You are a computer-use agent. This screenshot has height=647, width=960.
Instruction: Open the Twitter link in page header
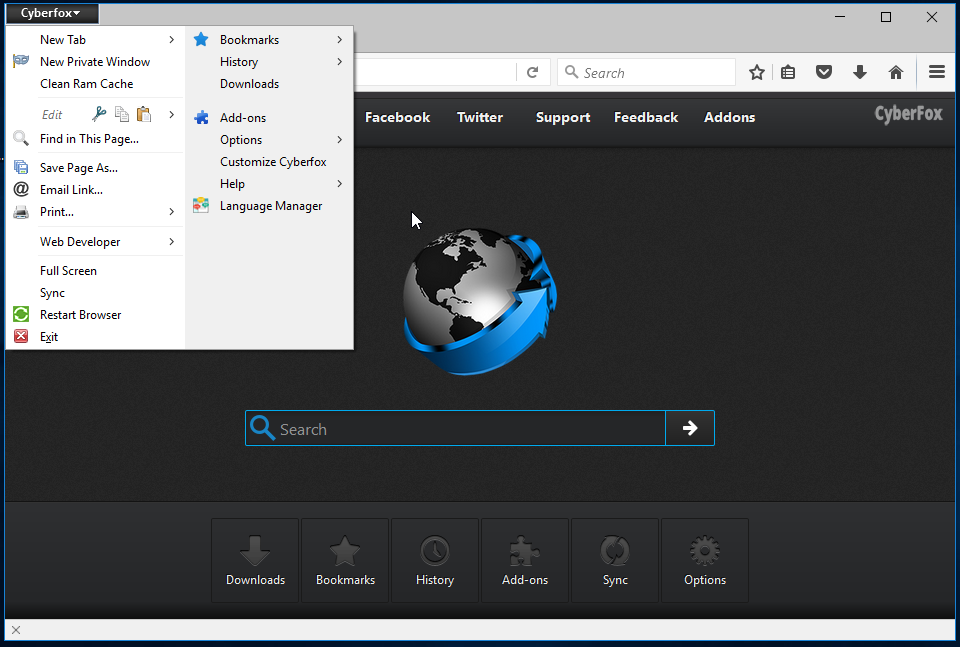pyautogui.click(x=480, y=117)
